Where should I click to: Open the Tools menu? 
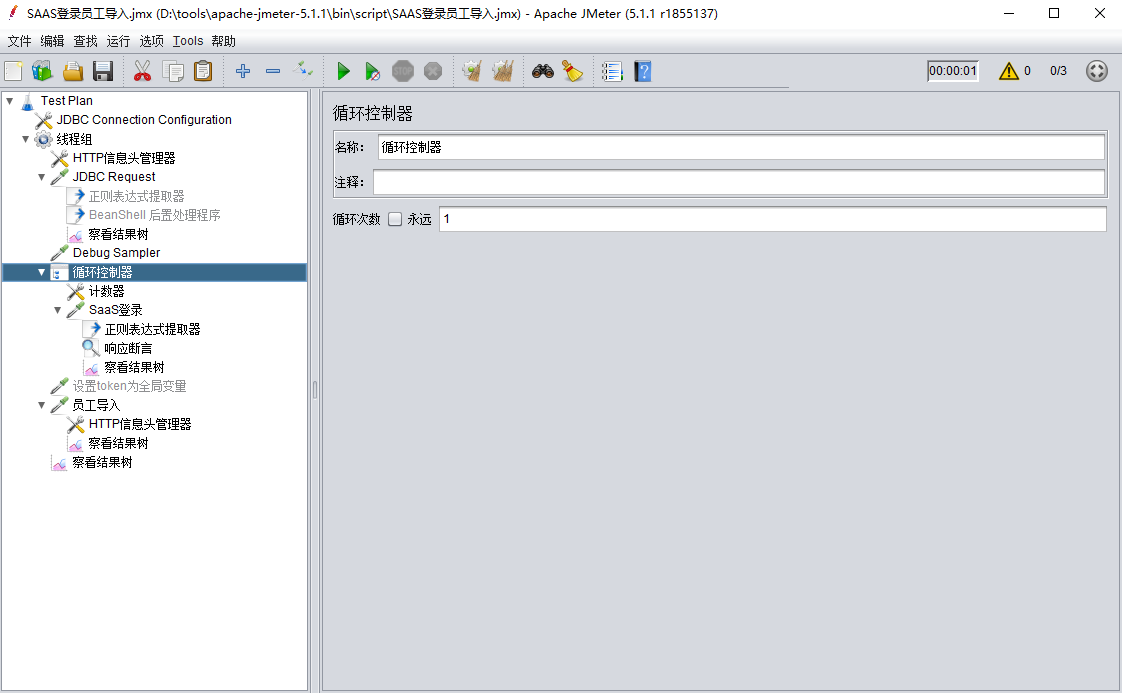click(188, 41)
